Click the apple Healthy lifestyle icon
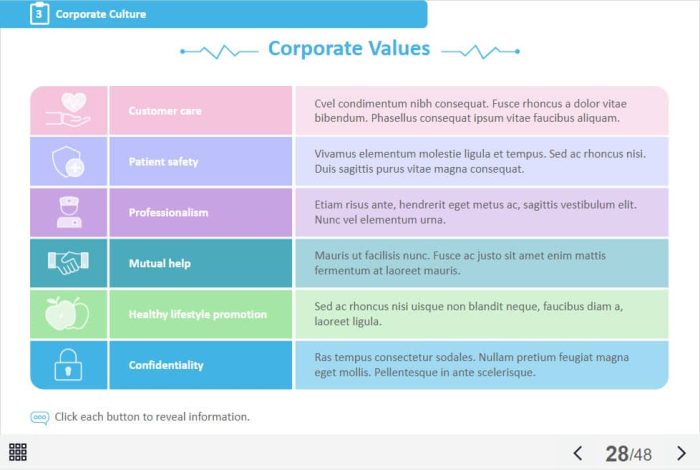This screenshot has height=470, width=700. [69, 314]
